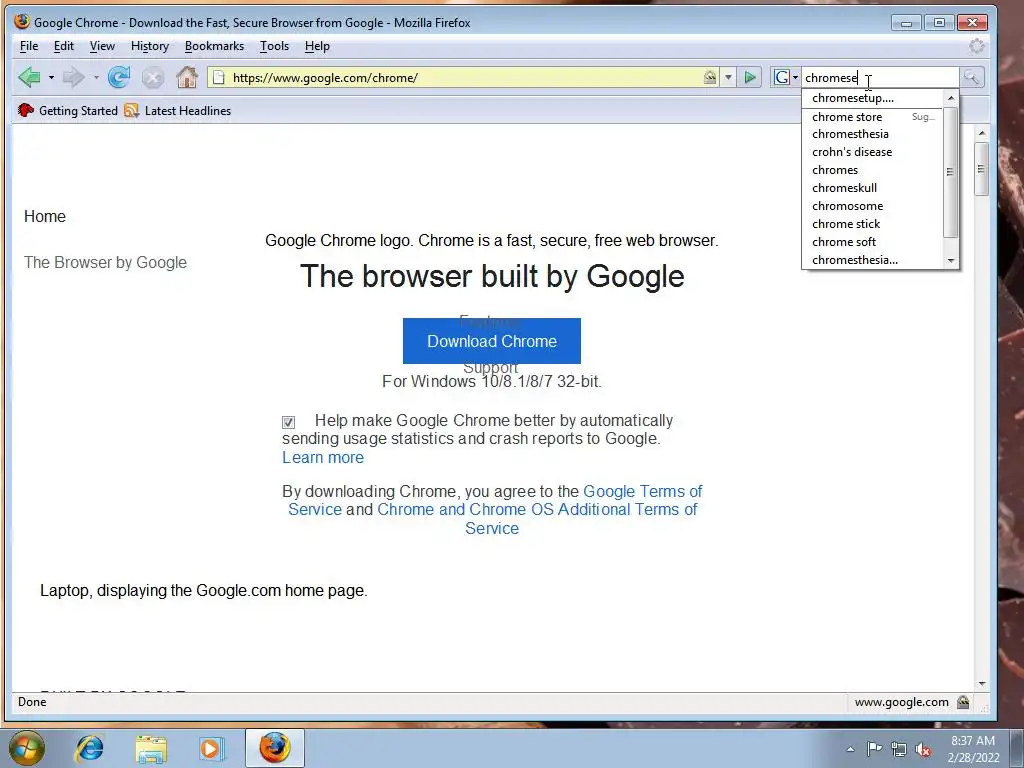Image resolution: width=1024 pixels, height=768 pixels.
Task: Click the magnifier search button
Action: pos(971,78)
